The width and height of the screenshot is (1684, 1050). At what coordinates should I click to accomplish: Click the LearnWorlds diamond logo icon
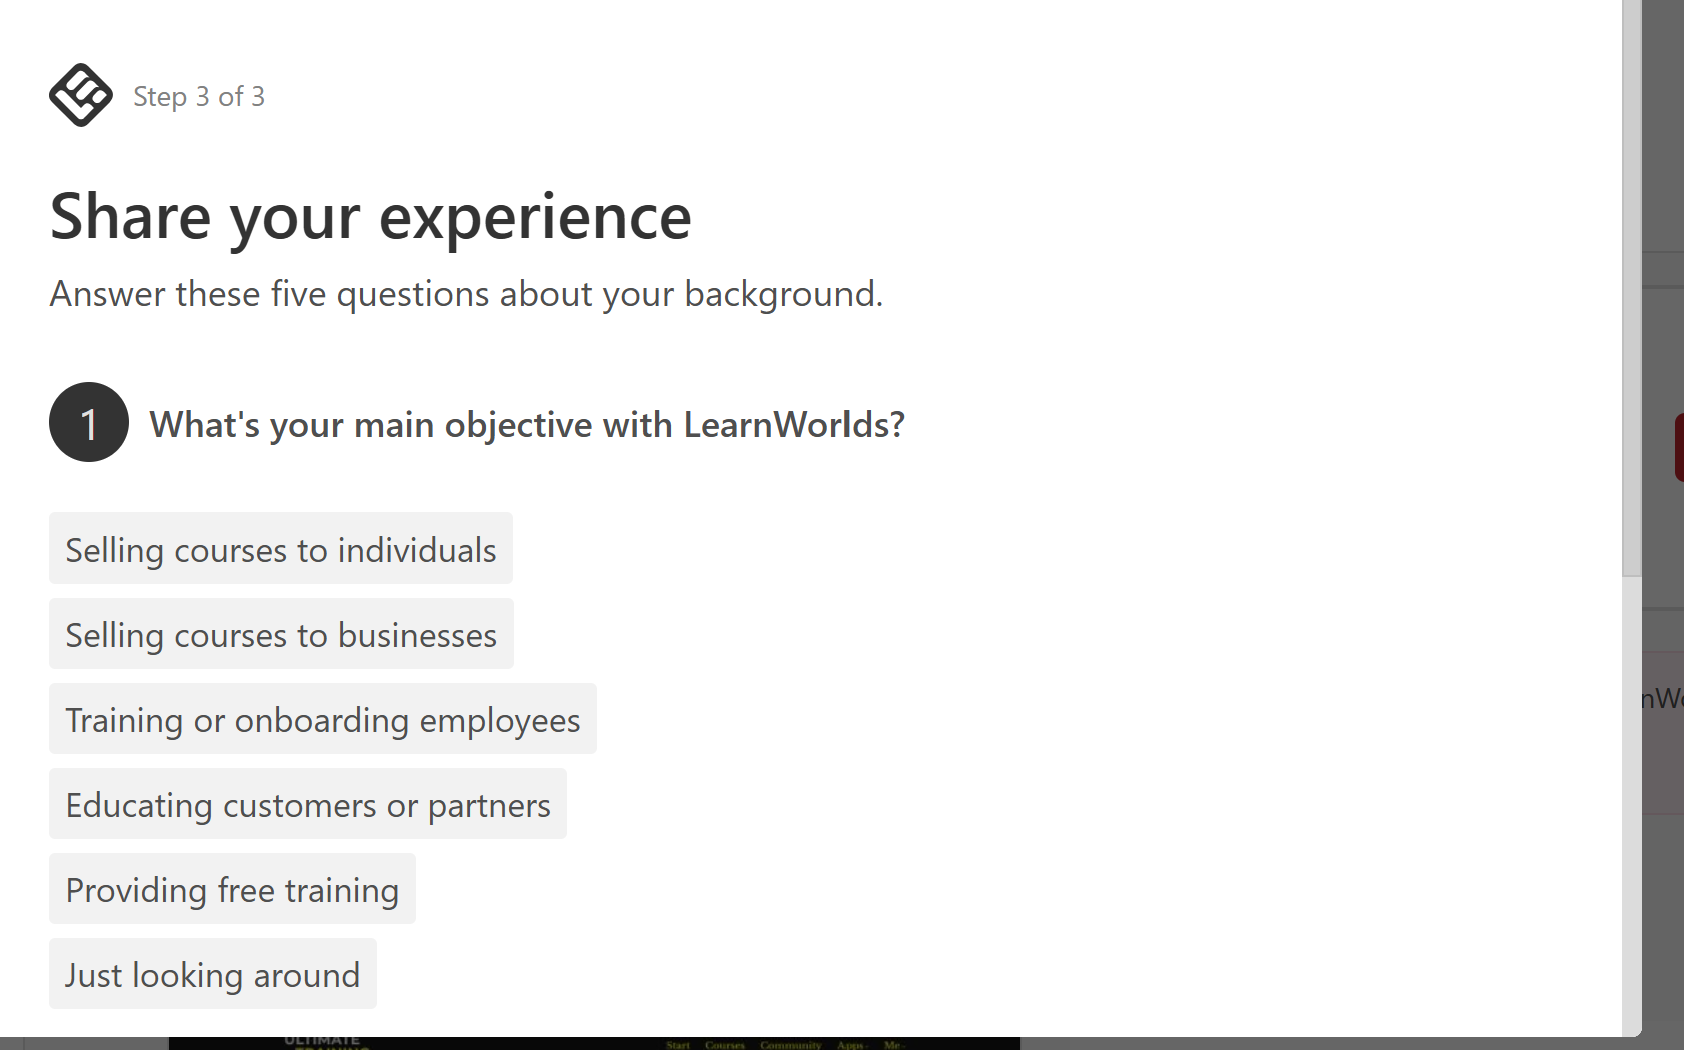click(81, 95)
